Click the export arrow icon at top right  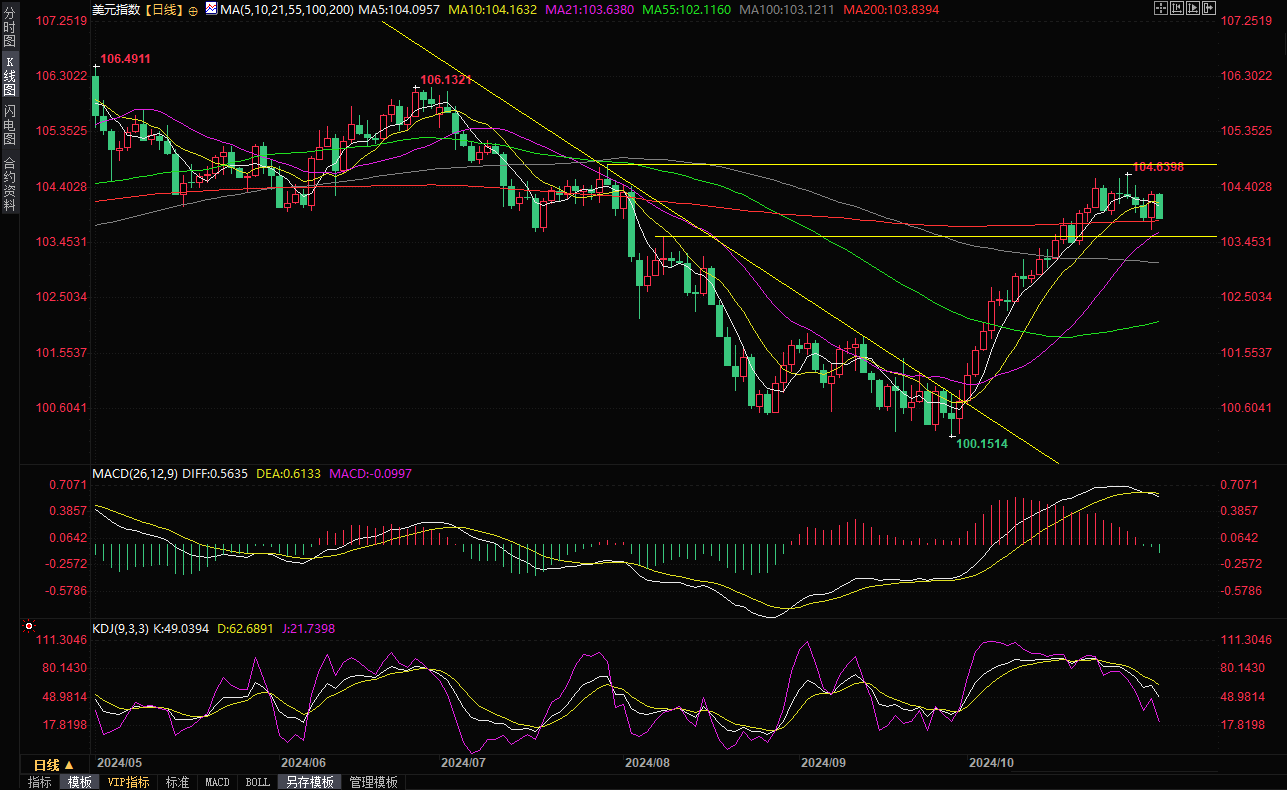[x=1211, y=9]
